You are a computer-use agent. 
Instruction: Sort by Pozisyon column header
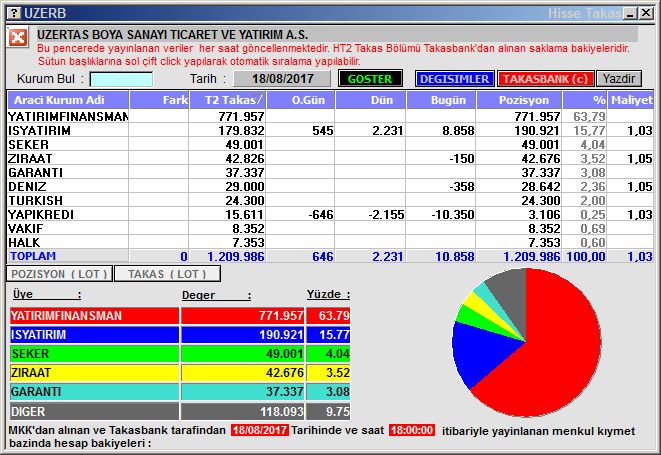click(519, 100)
